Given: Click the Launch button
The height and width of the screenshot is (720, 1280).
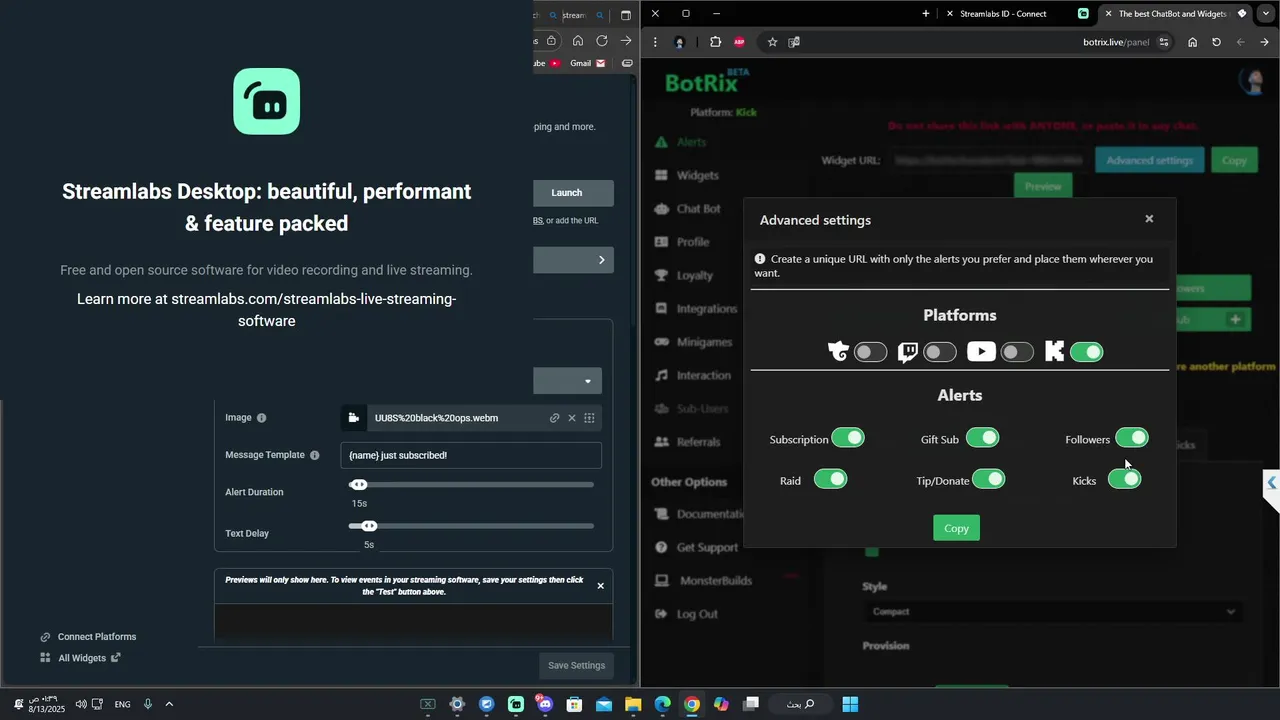Looking at the screenshot, I should (x=566, y=193).
